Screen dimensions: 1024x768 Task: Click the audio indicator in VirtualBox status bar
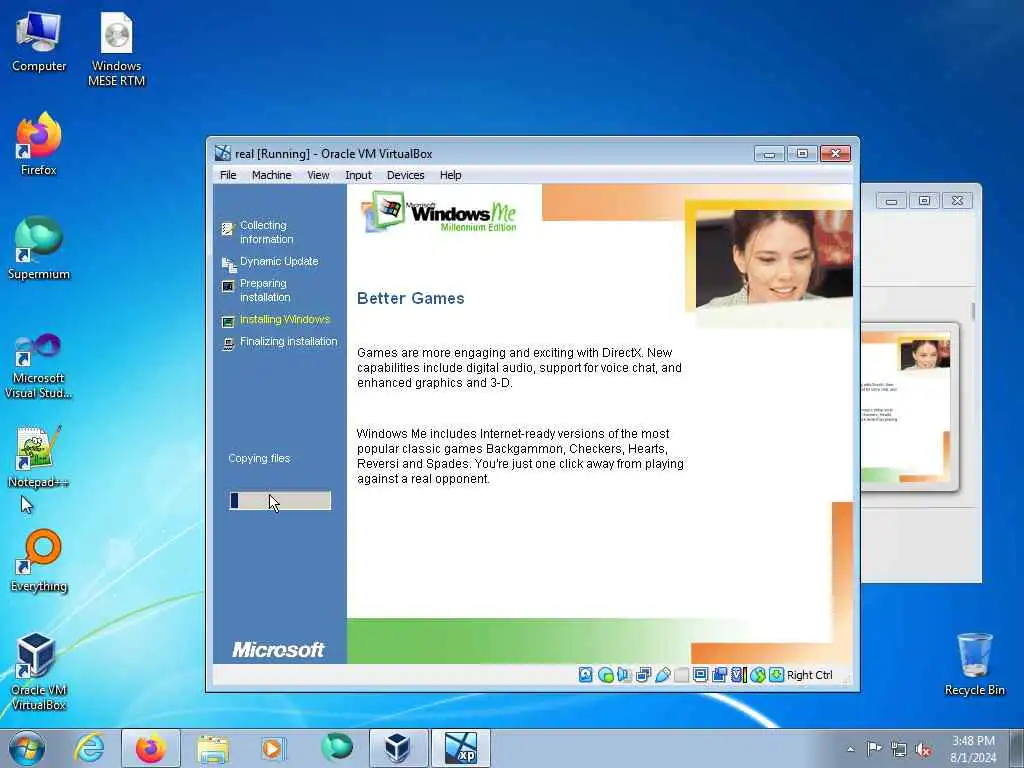click(624, 675)
